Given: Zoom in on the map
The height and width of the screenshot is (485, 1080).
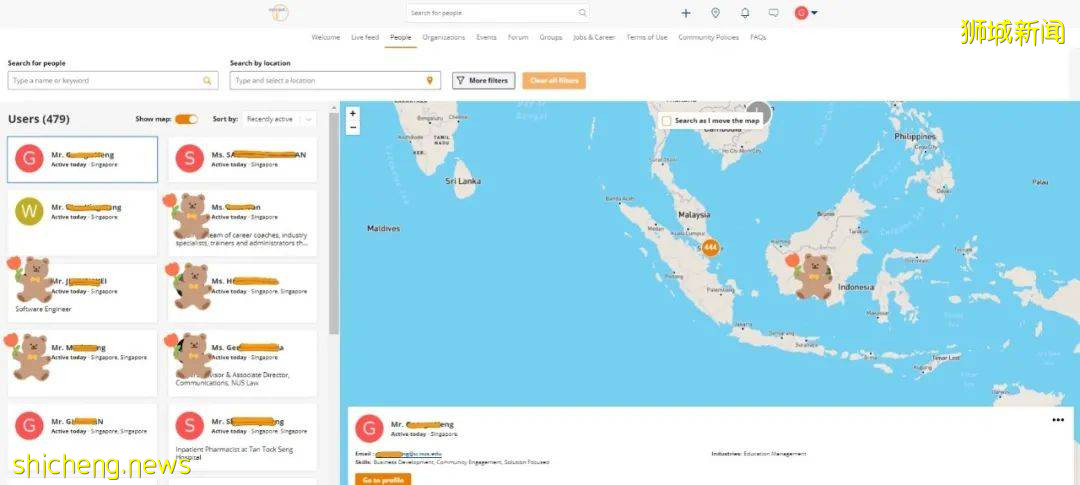Looking at the screenshot, I should (352, 114).
